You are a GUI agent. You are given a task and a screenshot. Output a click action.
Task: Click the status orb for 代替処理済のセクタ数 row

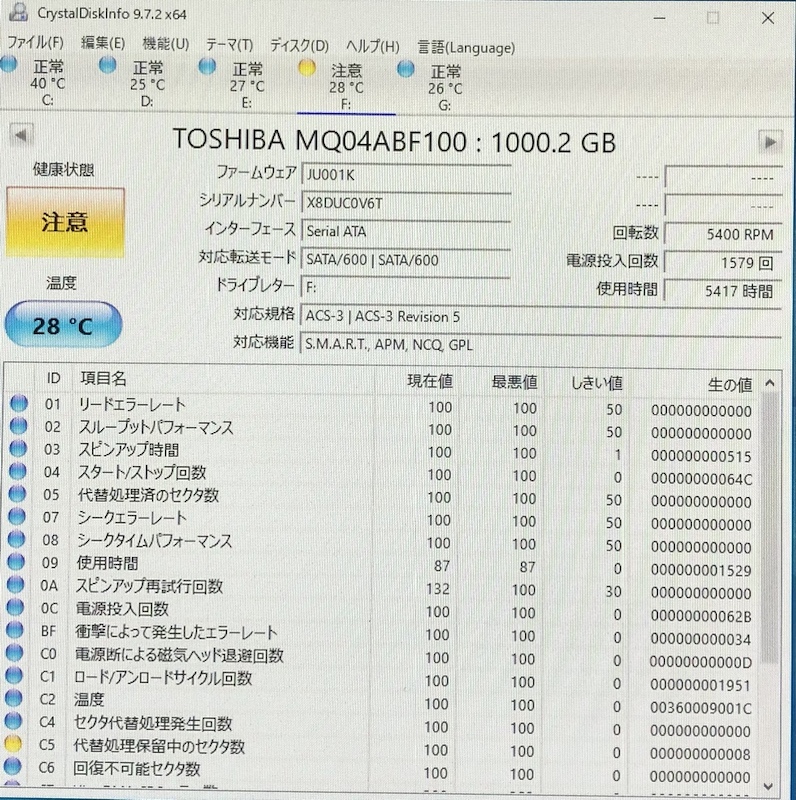click(17, 493)
